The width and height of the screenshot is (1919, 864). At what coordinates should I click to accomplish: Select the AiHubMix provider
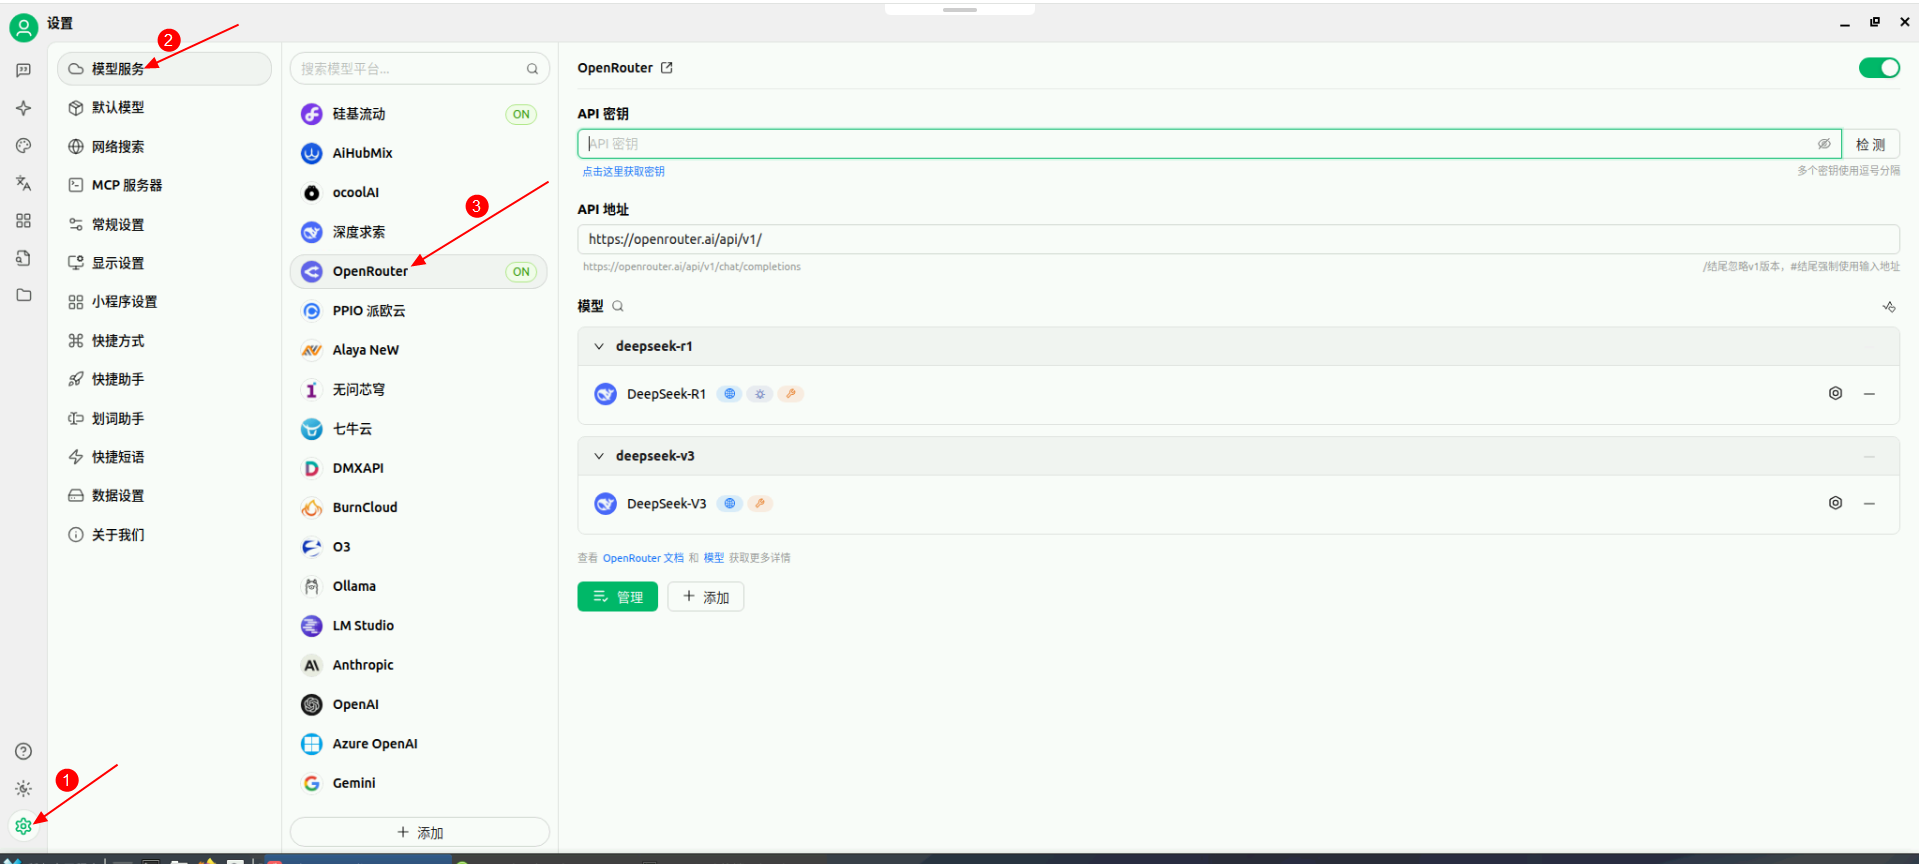click(419, 153)
